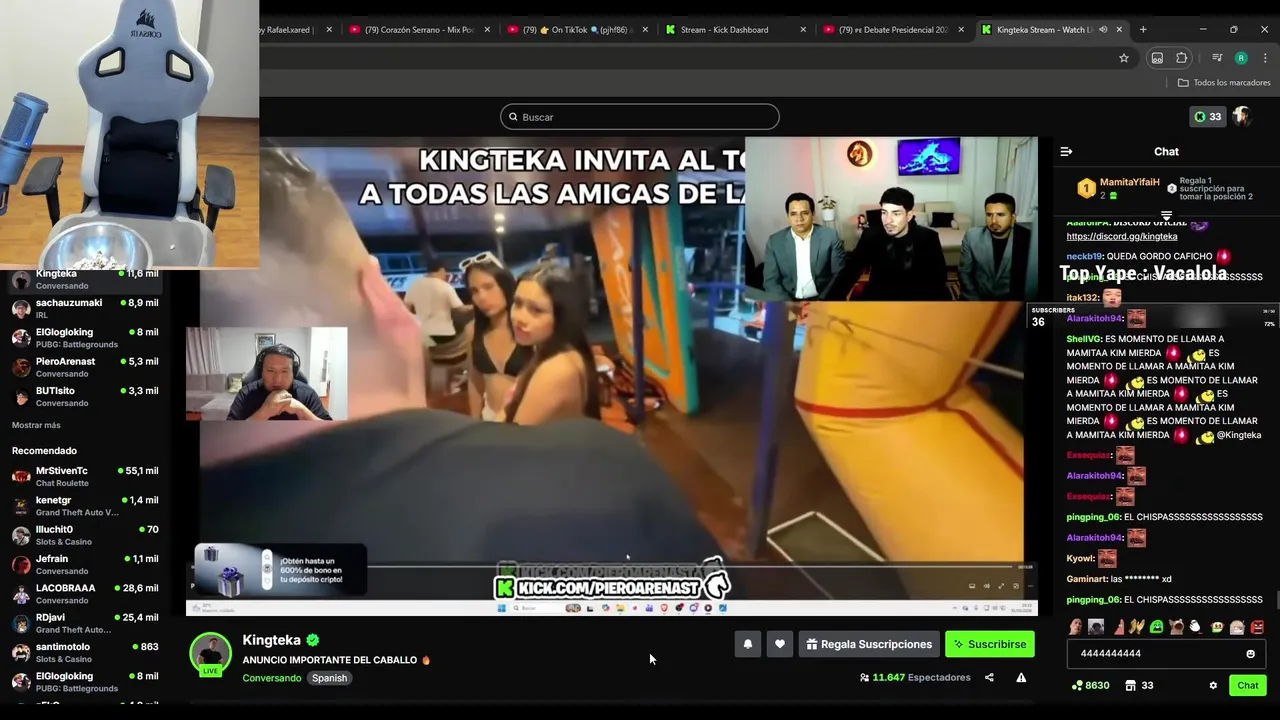Click the Suscribirse button
Screen dimensions: 1280x720
990,644
